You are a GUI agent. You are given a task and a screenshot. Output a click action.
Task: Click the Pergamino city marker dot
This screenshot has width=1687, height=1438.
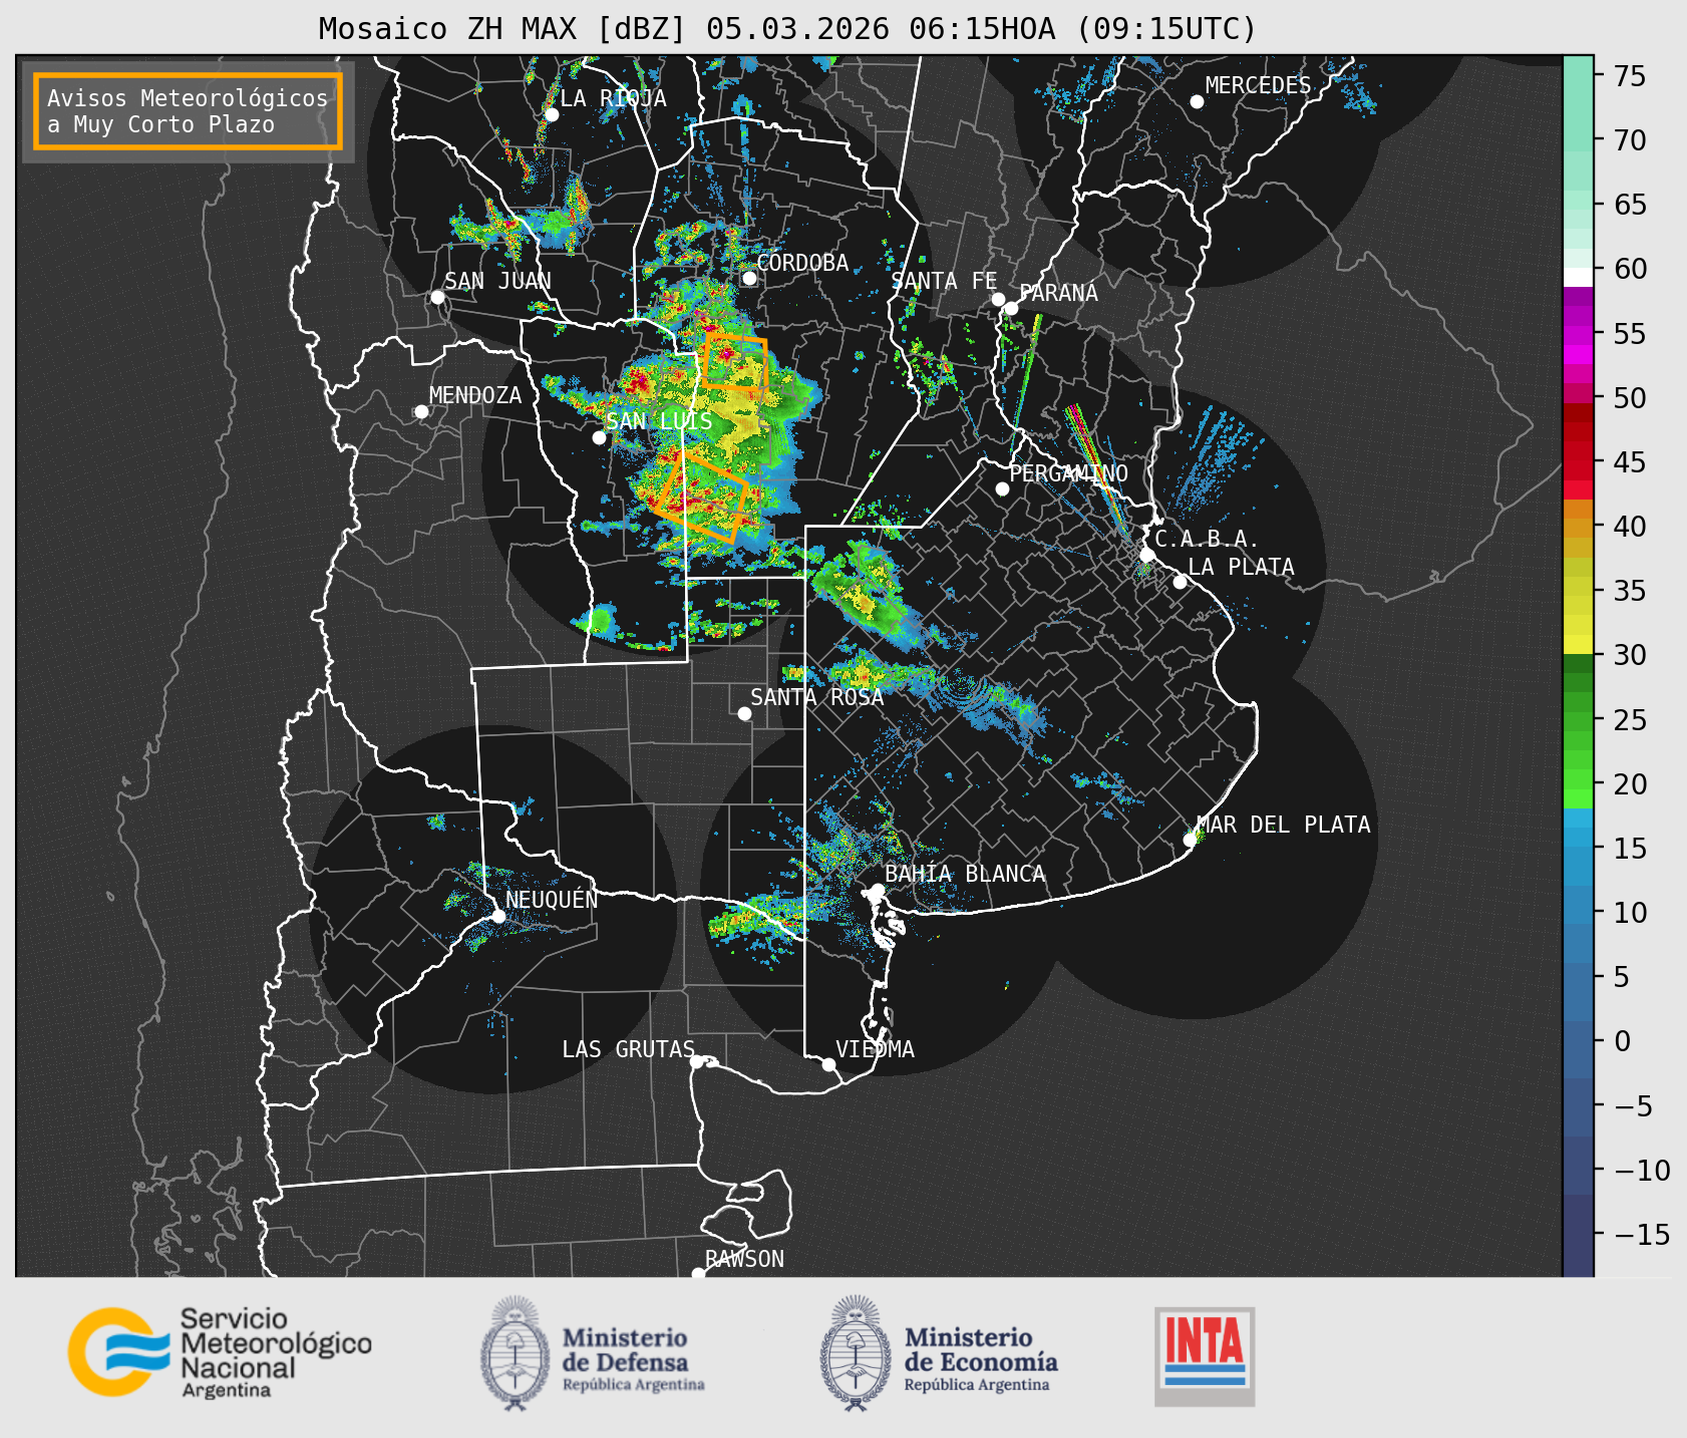click(x=1002, y=489)
